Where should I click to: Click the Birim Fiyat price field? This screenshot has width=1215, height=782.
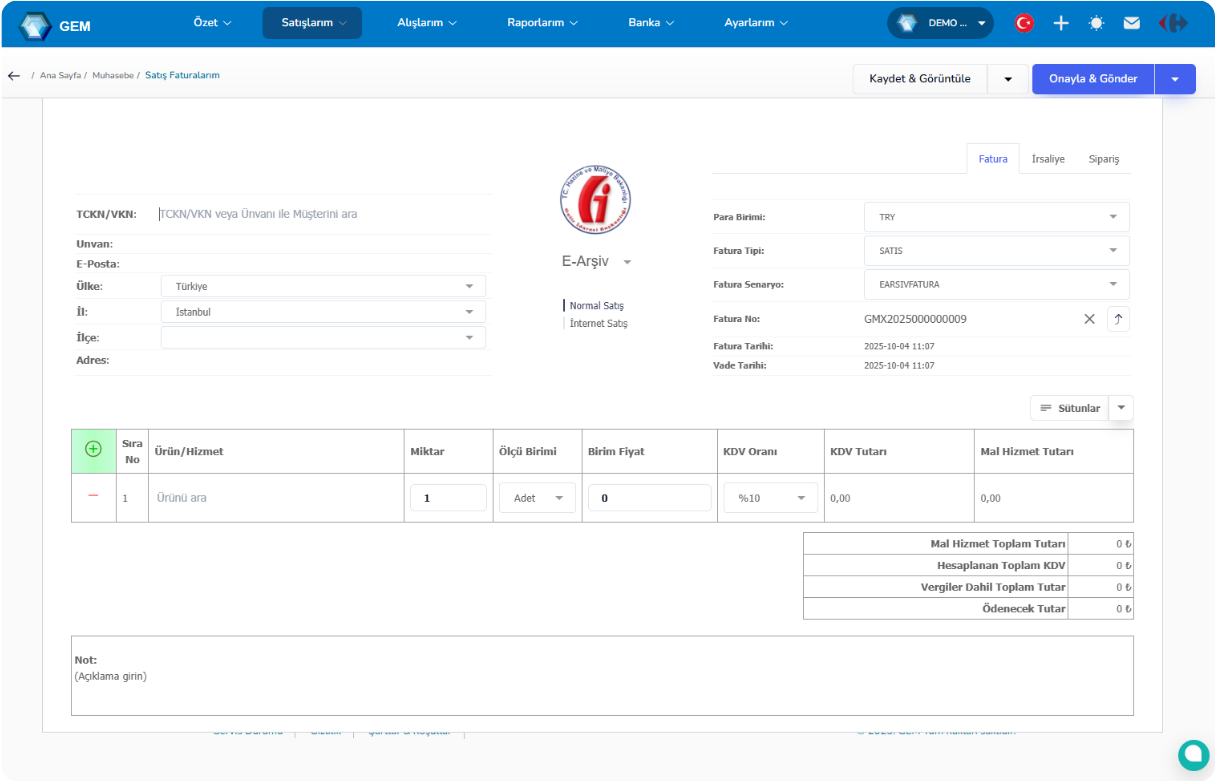tap(650, 498)
